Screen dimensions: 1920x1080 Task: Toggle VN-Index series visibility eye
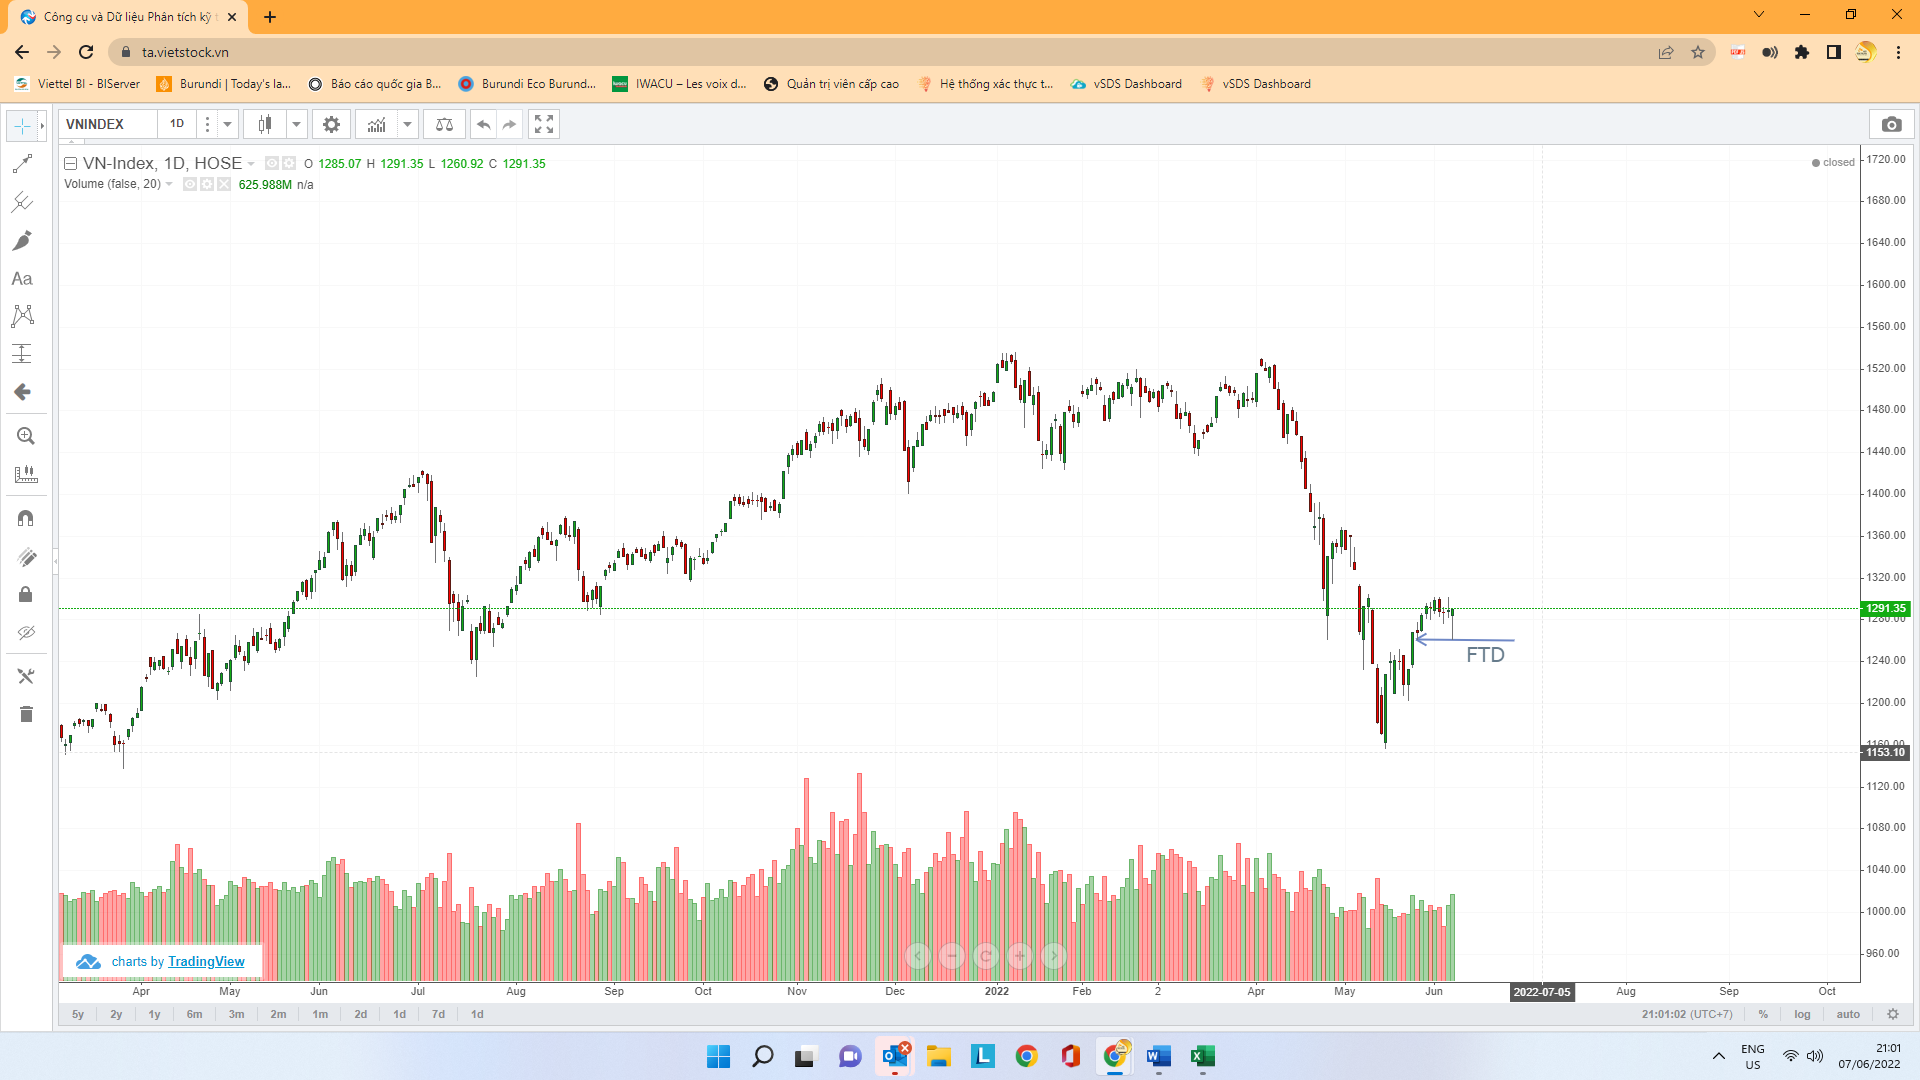[272, 163]
